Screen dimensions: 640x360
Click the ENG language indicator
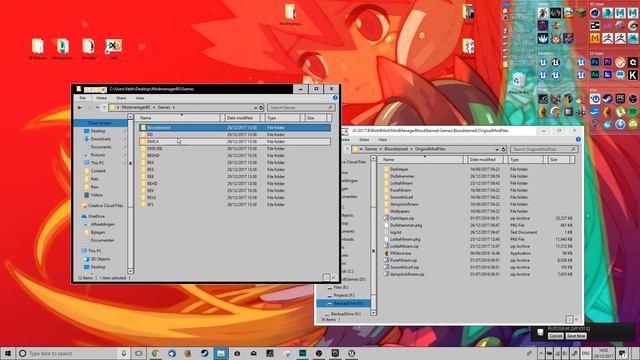click(x=586, y=353)
